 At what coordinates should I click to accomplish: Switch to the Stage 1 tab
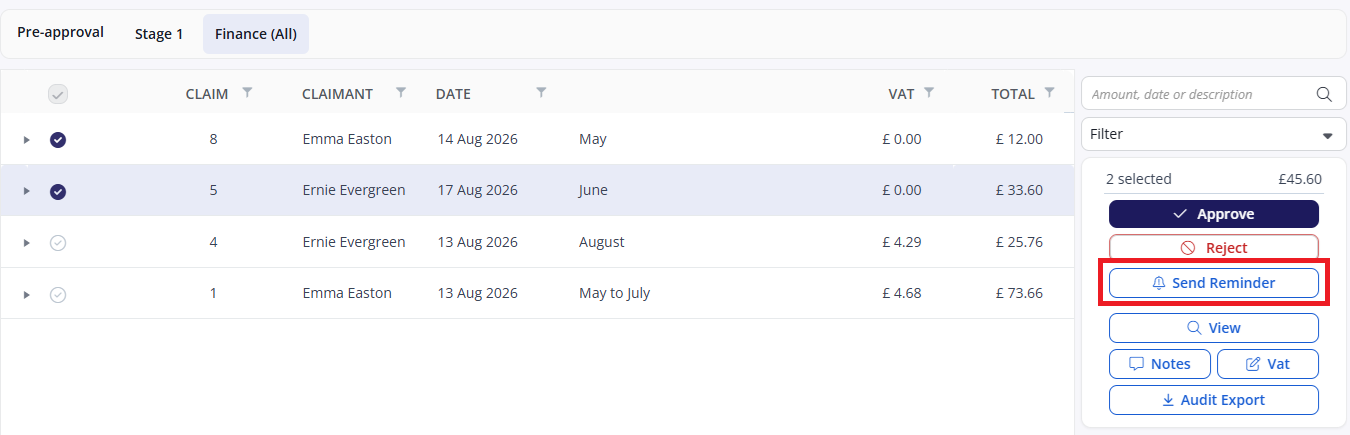[159, 33]
